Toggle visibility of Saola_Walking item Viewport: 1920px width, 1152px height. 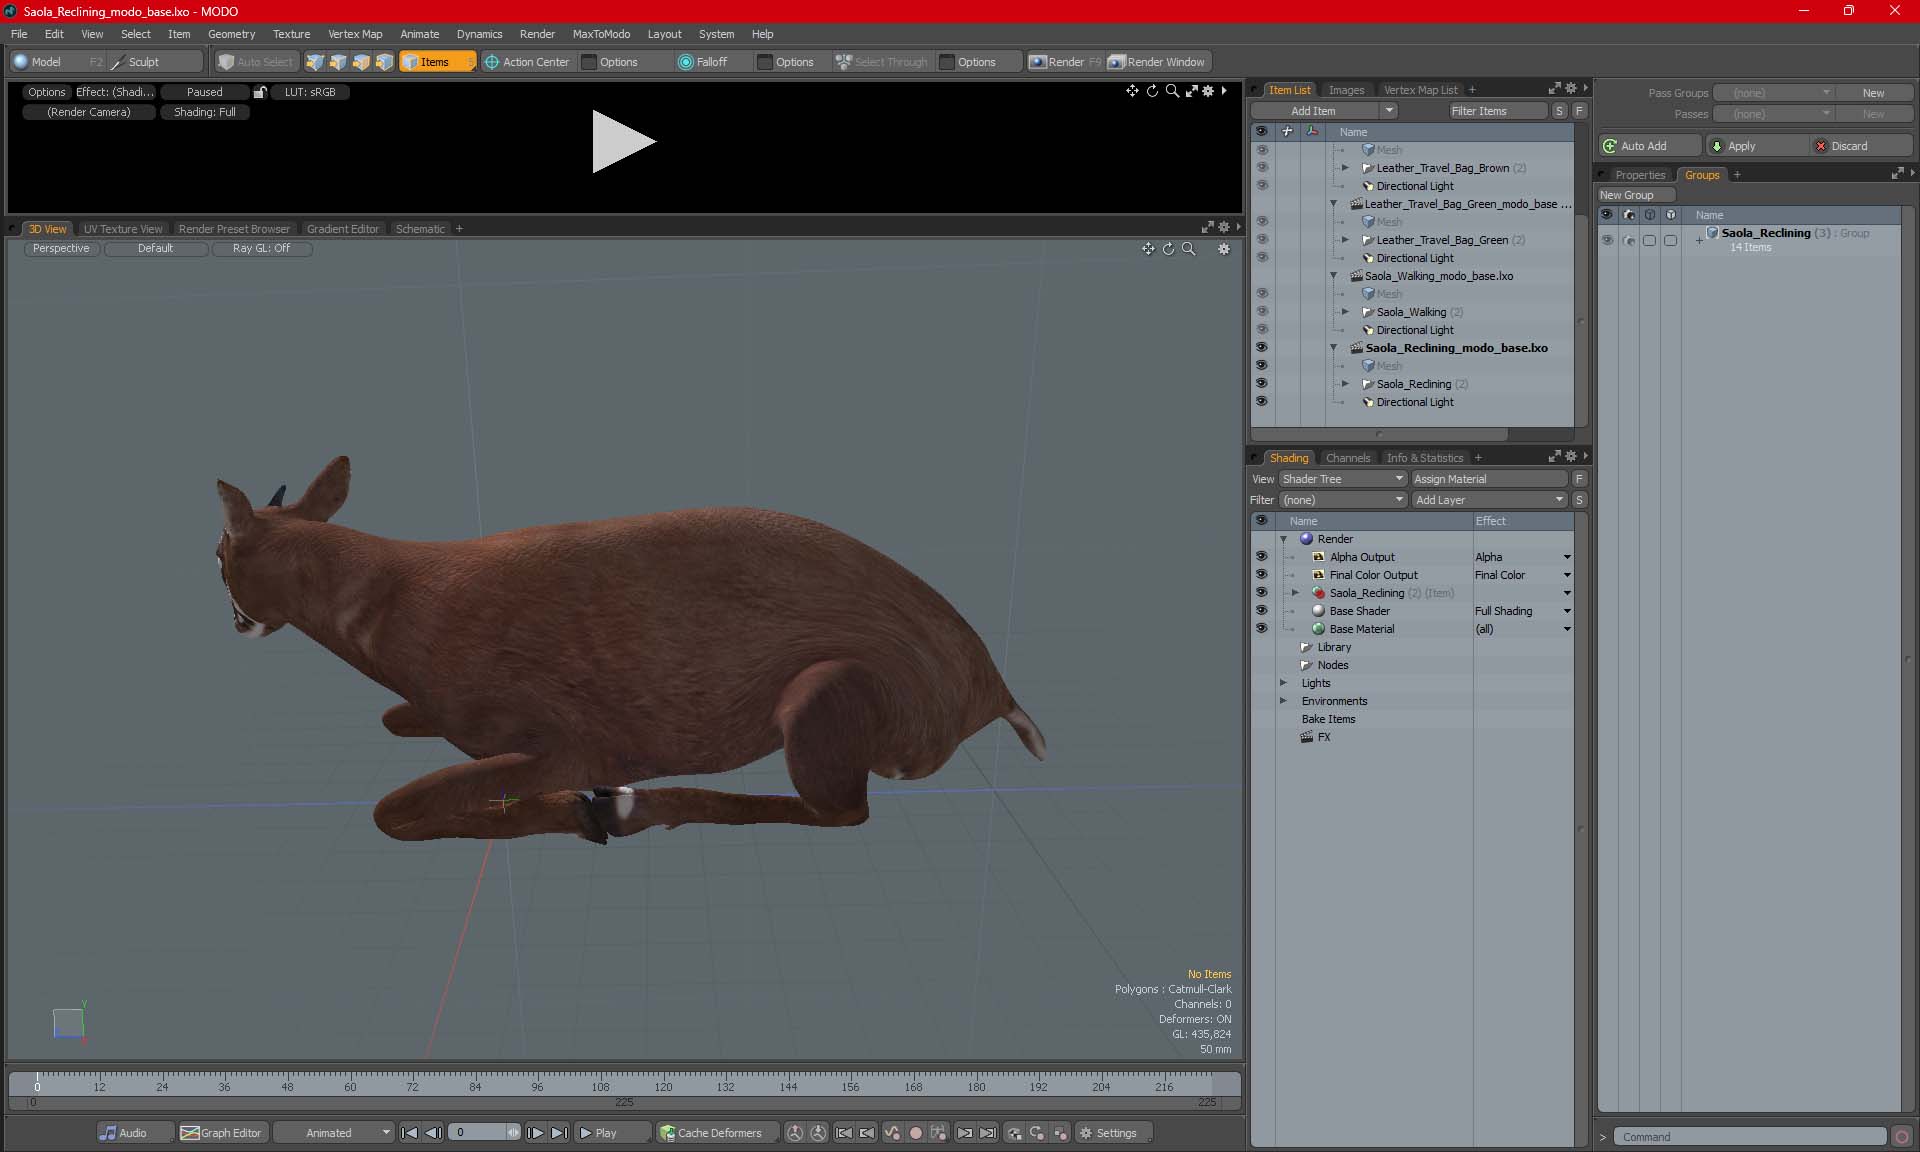click(1262, 312)
